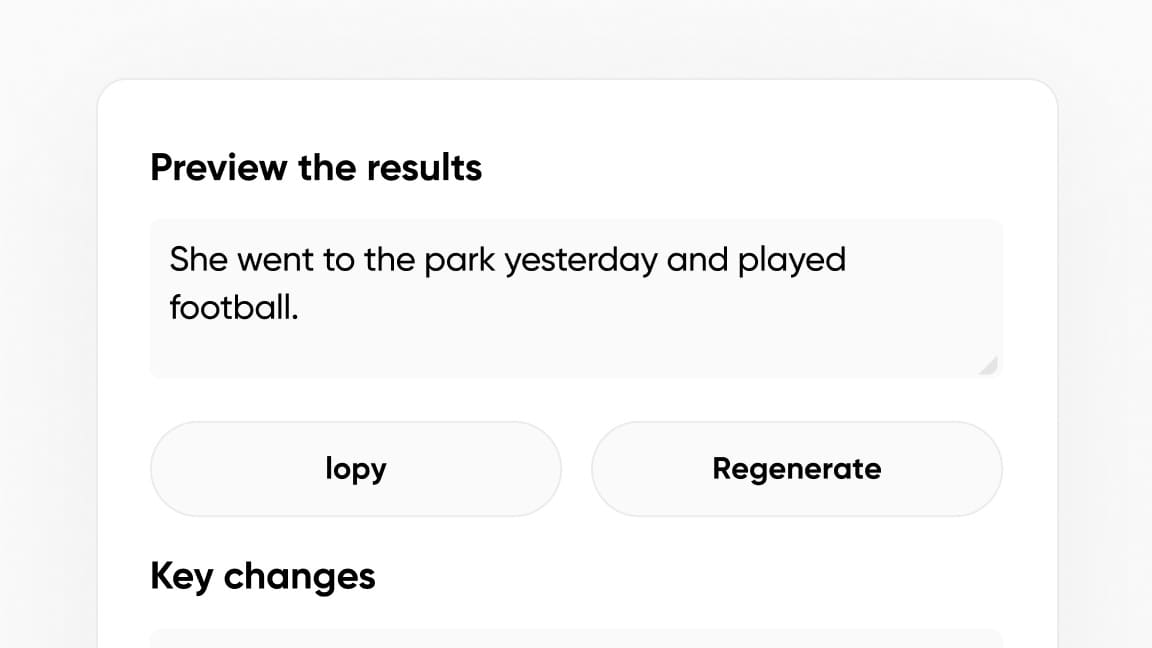Click the Key changes box below the heading
Image resolution: width=1152 pixels, height=648 pixels.
coord(576,638)
